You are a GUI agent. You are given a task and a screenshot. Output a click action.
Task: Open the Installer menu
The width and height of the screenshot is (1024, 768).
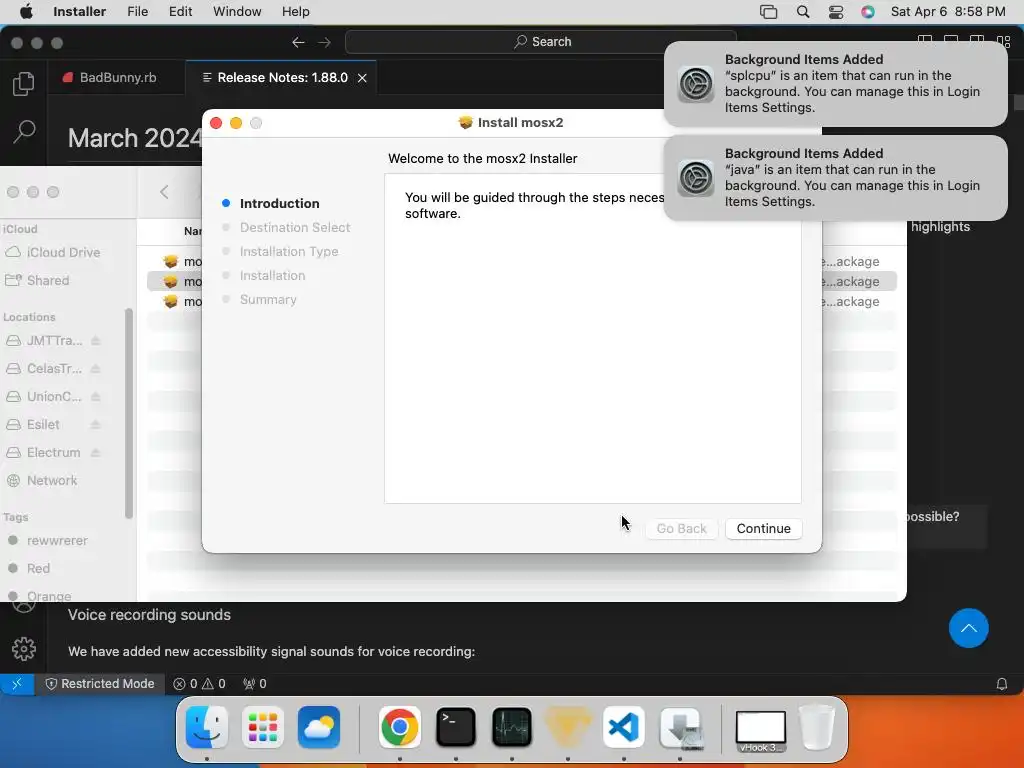pyautogui.click(x=79, y=12)
